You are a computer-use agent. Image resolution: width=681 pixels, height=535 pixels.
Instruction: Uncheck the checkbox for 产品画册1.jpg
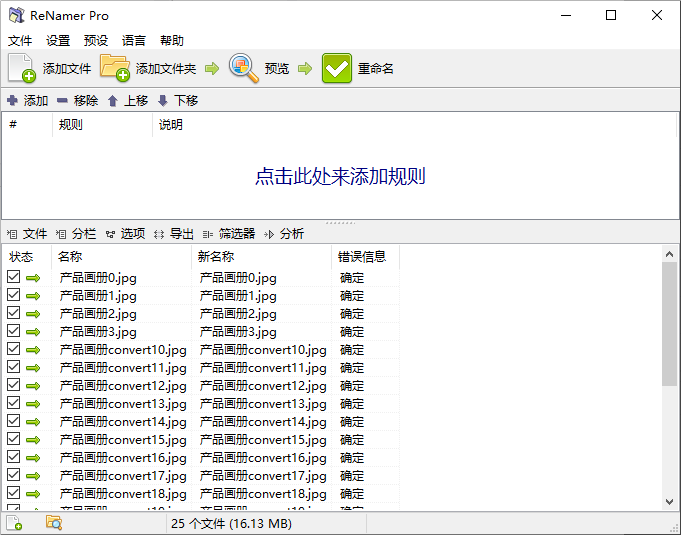click(x=13, y=295)
